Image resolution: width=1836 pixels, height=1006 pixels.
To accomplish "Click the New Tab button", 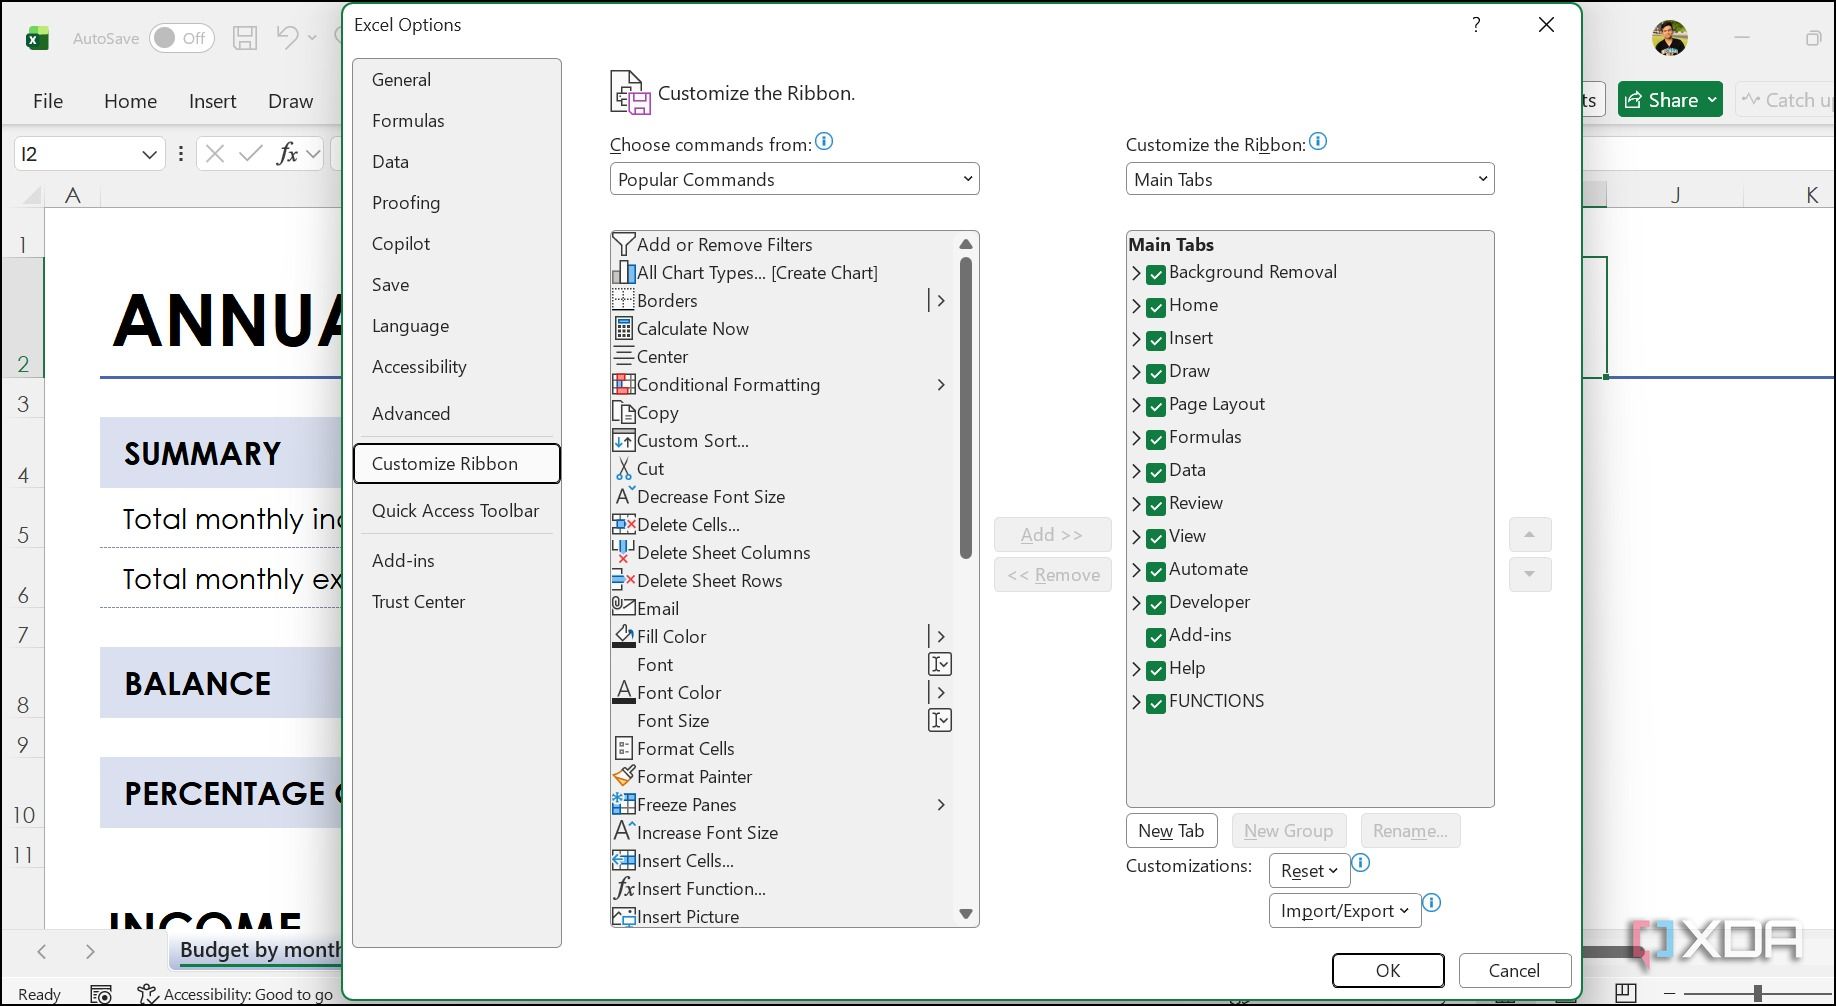I will point(1171,831).
